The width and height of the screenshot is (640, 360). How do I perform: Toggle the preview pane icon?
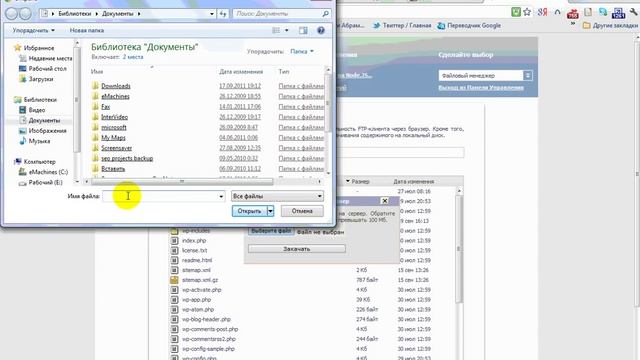[x=303, y=30]
